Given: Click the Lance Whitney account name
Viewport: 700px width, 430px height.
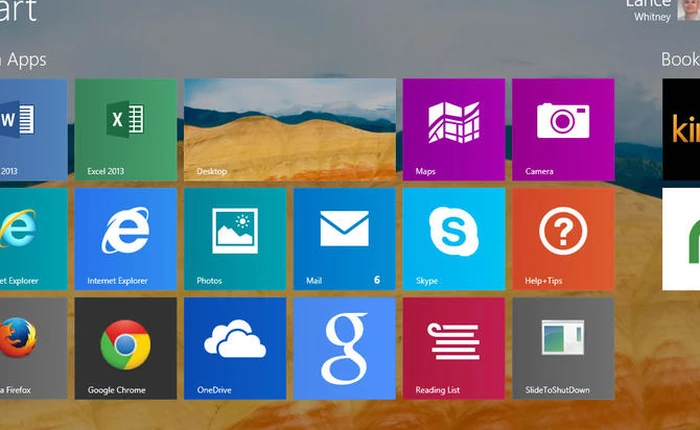Looking at the screenshot, I should [649, 10].
